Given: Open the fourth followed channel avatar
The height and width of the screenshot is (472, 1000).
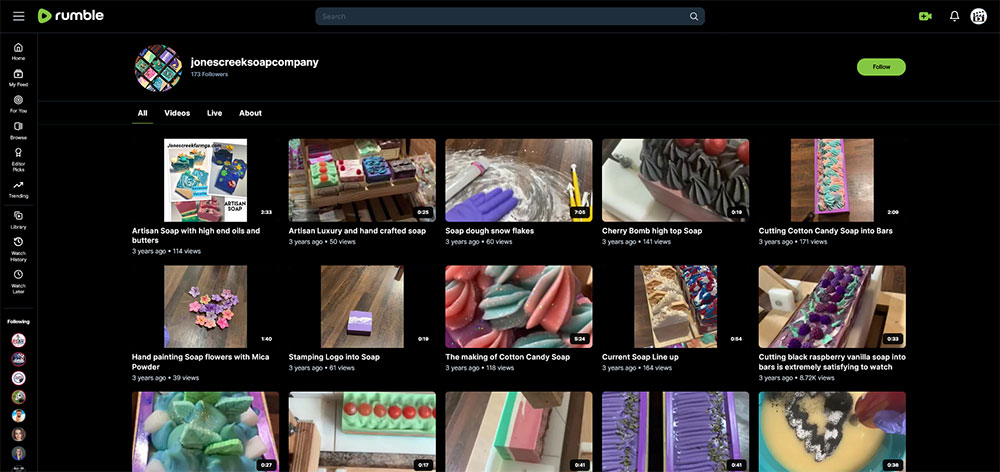Looking at the screenshot, I should coord(18,397).
